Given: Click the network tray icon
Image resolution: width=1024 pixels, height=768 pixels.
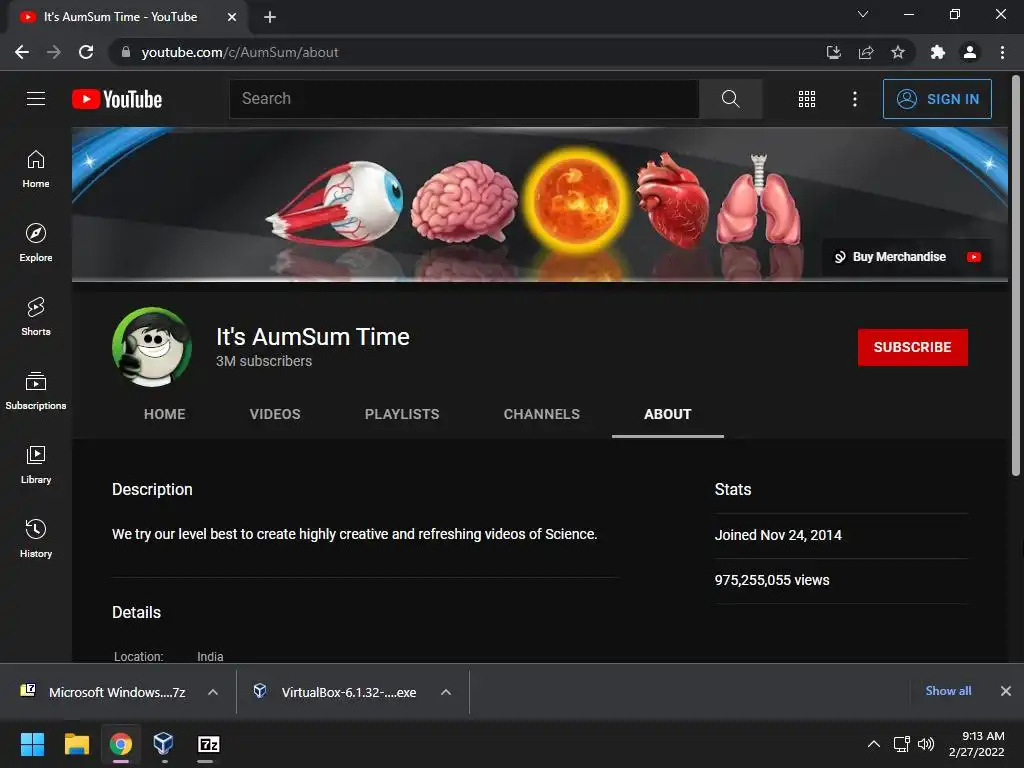Looking at the screenshot, I should (x=901, y=744).
